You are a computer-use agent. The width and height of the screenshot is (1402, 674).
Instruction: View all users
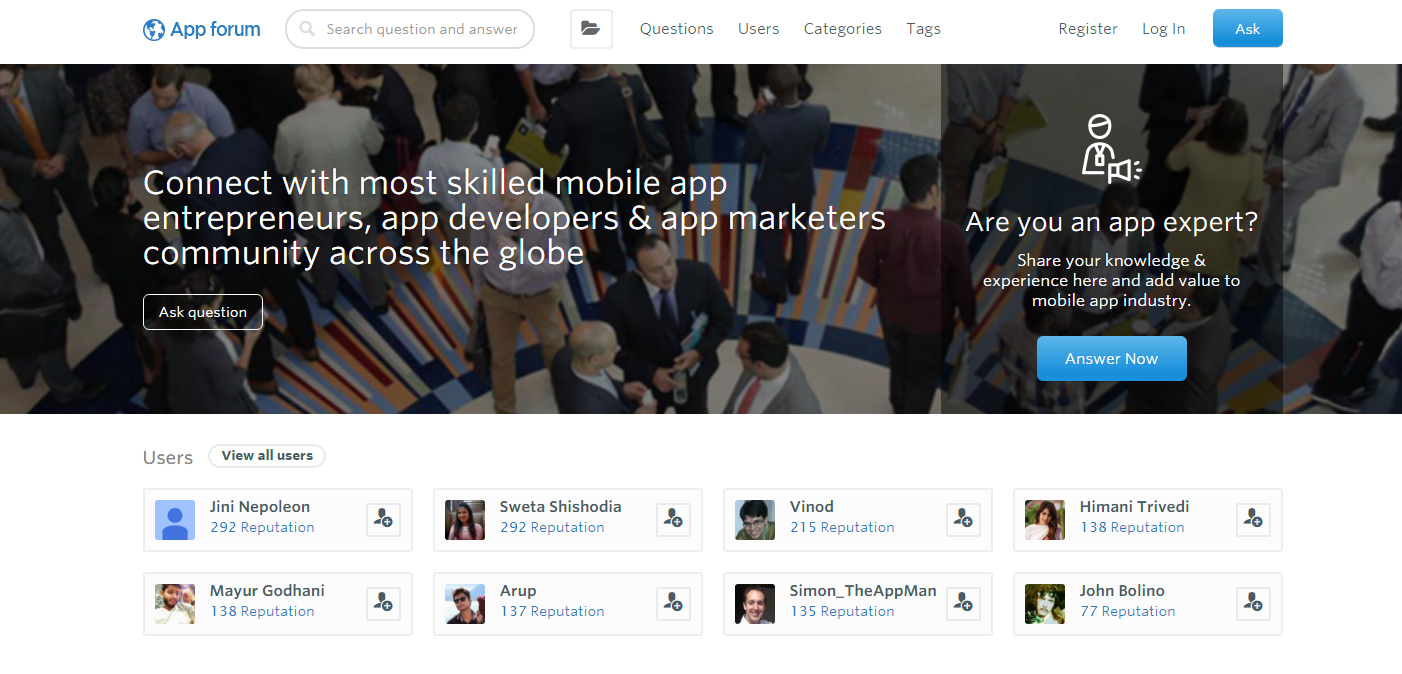pyautogui.click(x=267, y=455)
